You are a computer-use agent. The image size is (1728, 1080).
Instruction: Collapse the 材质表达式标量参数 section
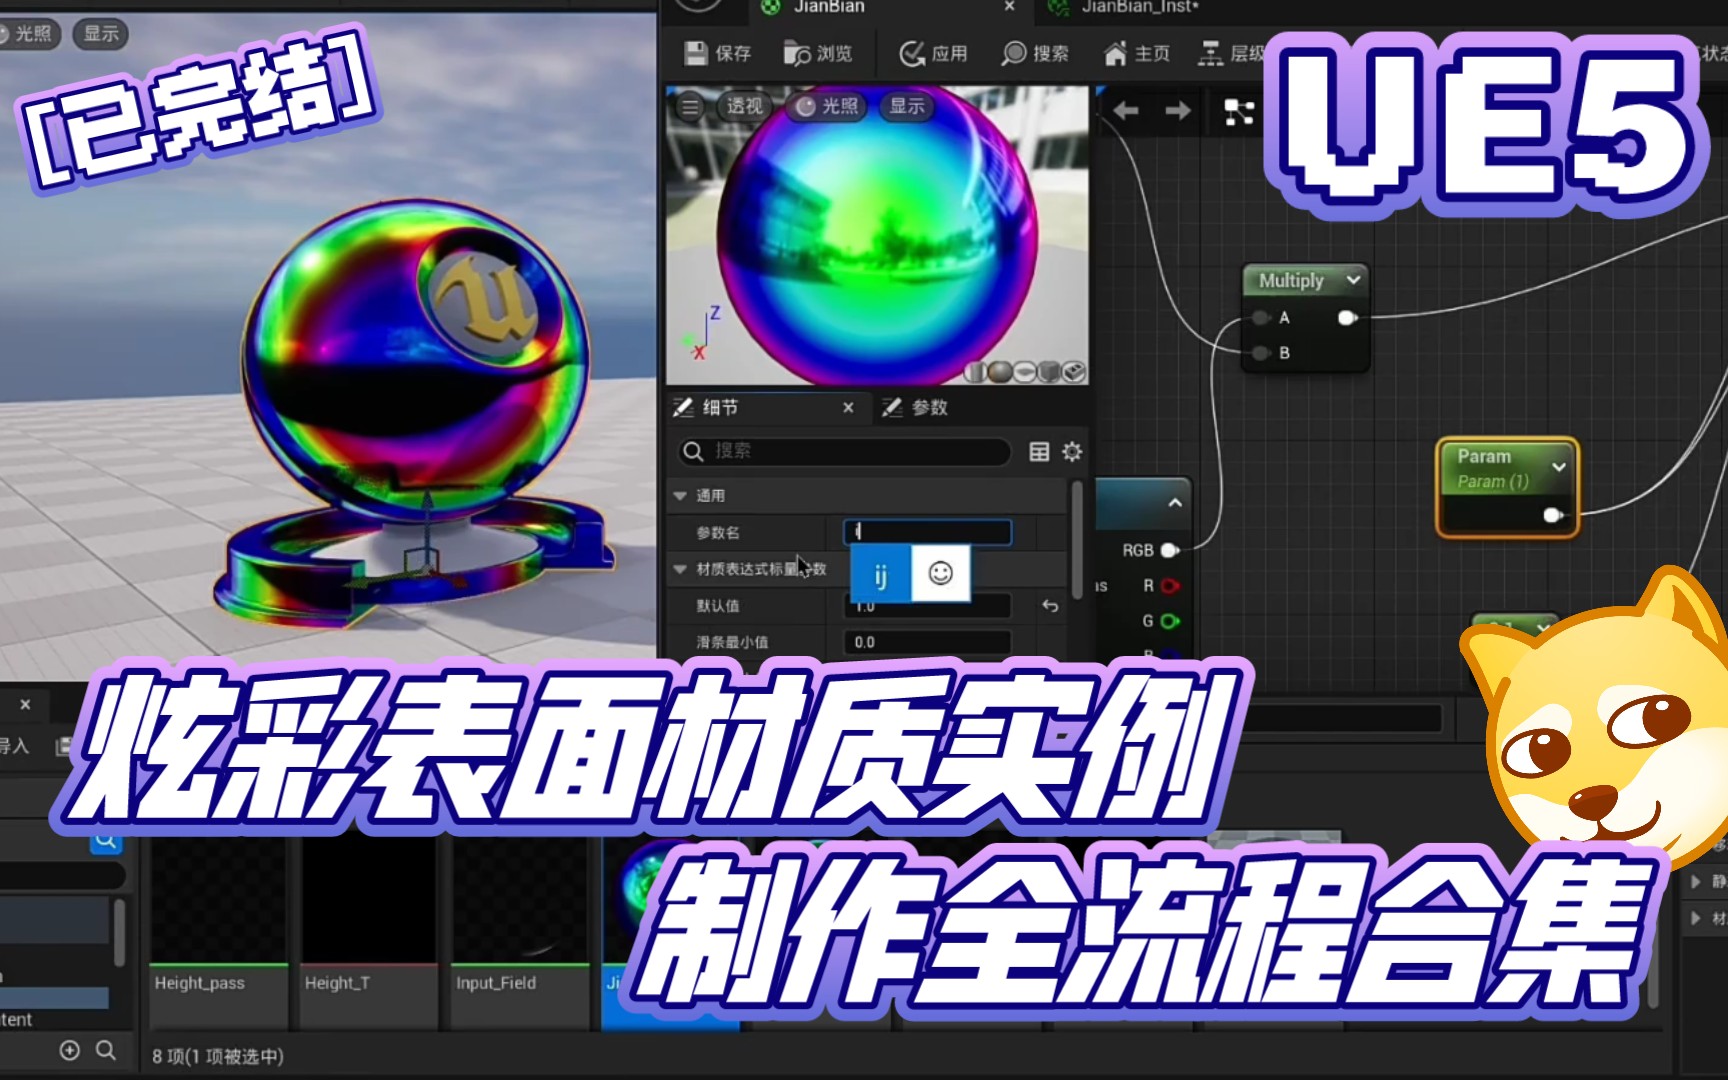coord(680,569)
